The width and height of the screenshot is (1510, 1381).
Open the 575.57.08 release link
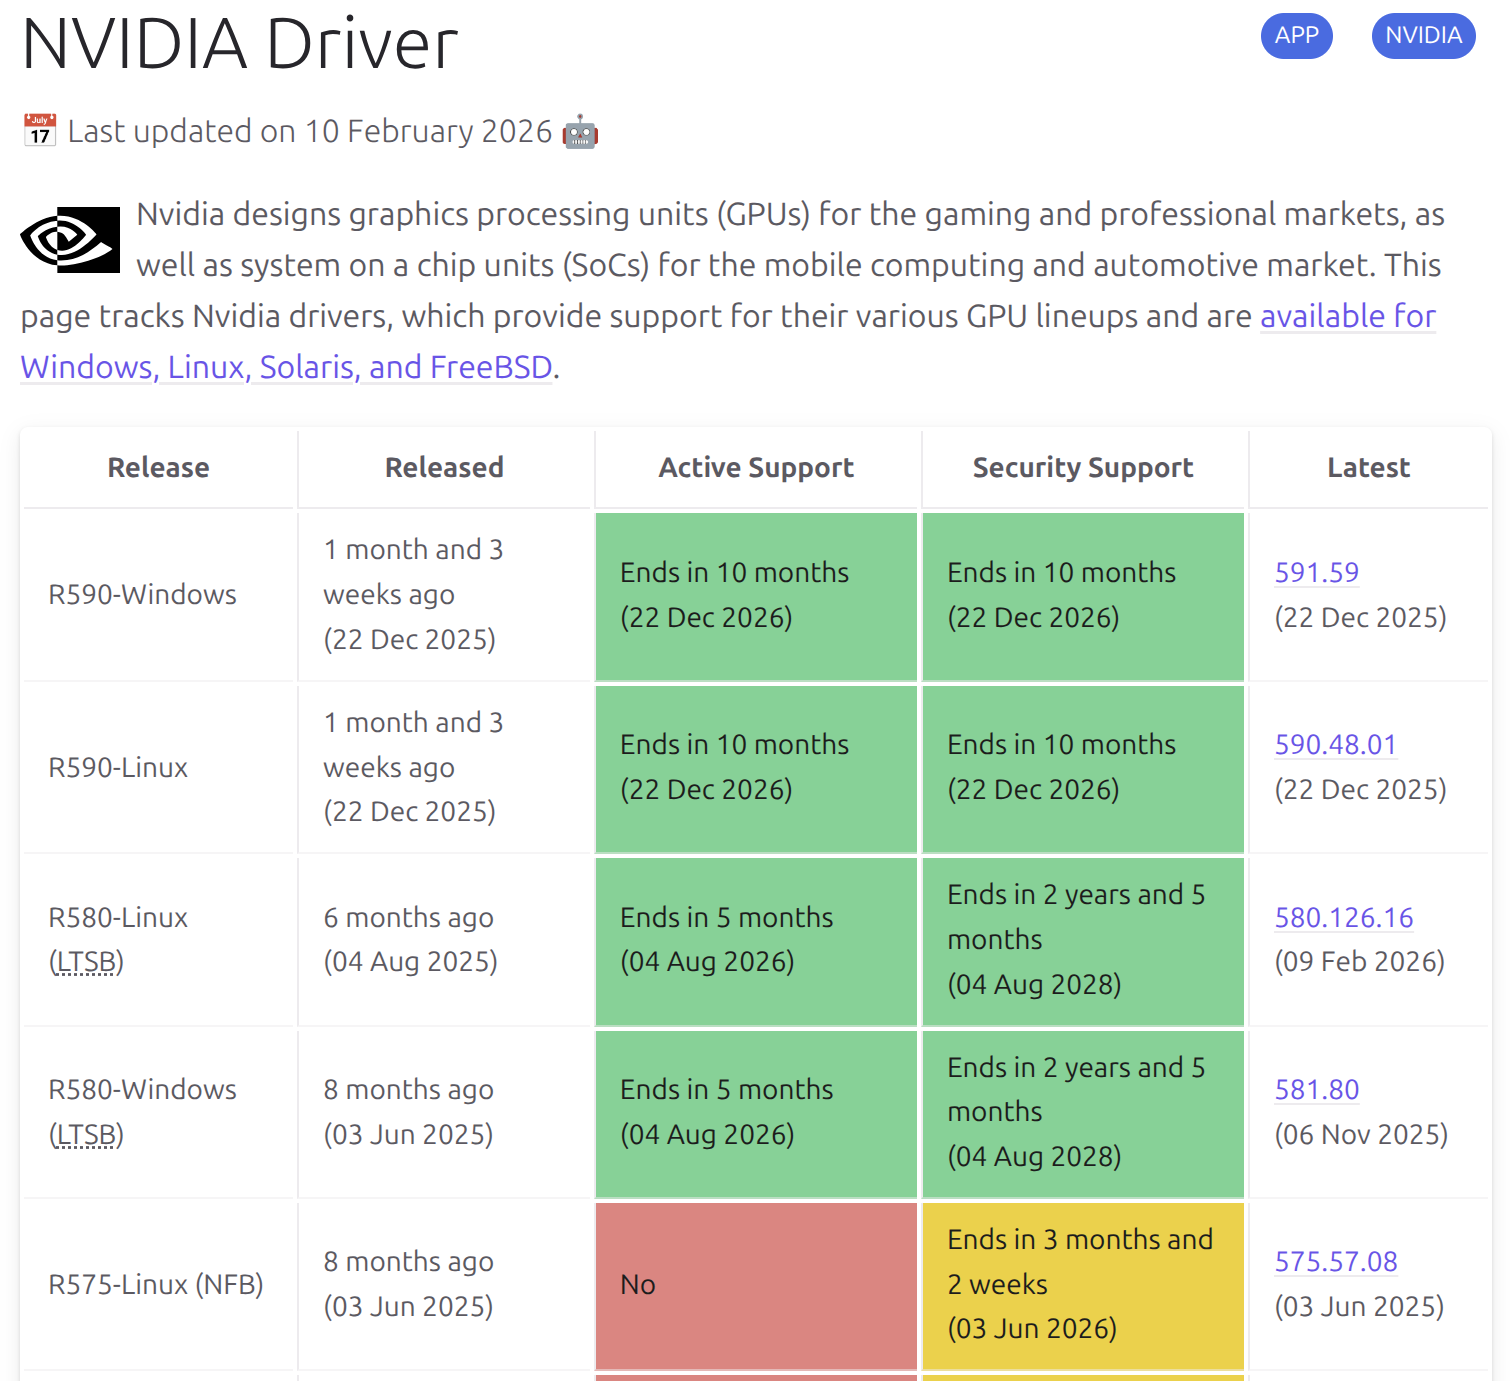[x=1335, y=1261]
